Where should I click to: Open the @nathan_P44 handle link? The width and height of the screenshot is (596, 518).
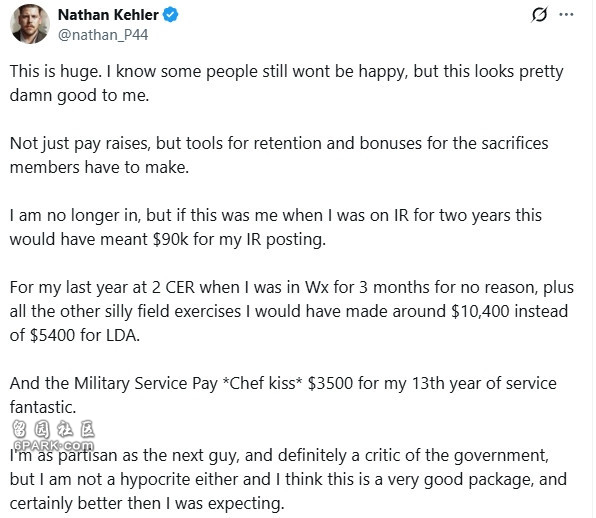click(x=103, y=35)
